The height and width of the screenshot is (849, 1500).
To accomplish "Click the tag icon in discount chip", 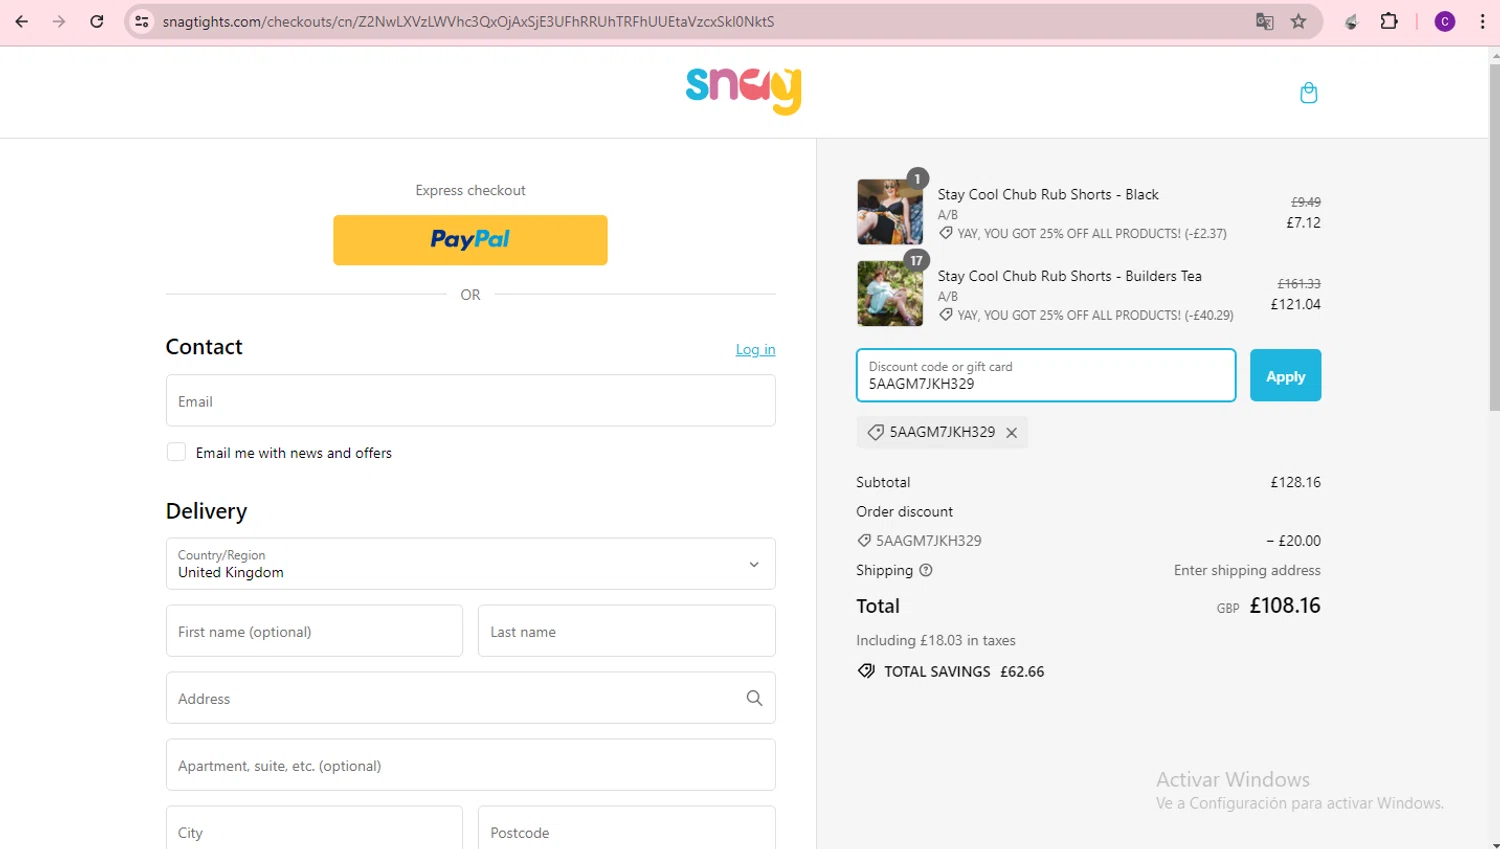I will tap(875, 432).
